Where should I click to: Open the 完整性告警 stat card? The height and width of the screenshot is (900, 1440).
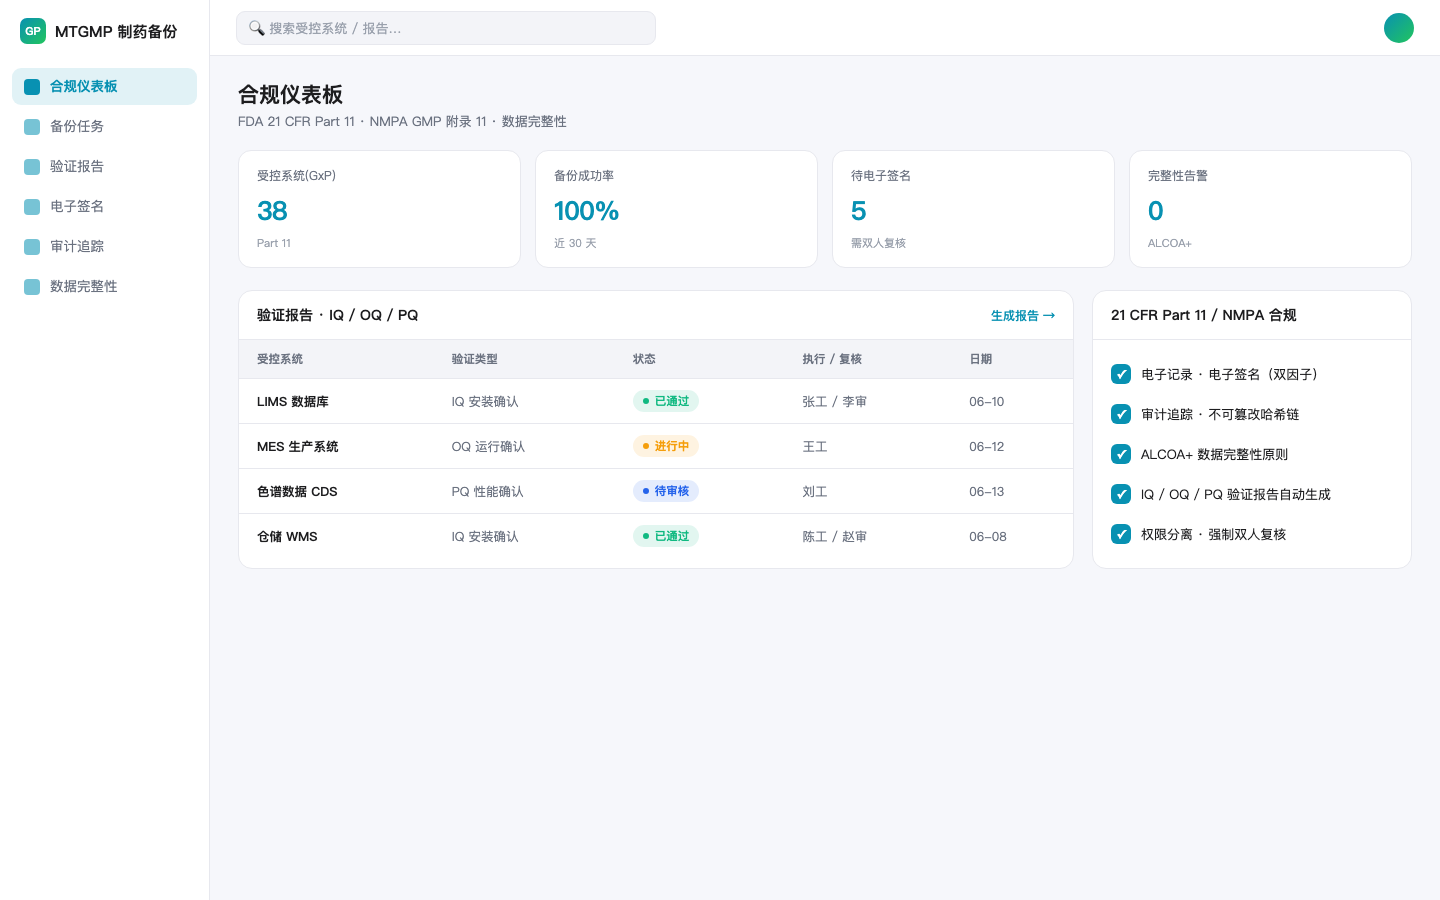coord(1270,209)
